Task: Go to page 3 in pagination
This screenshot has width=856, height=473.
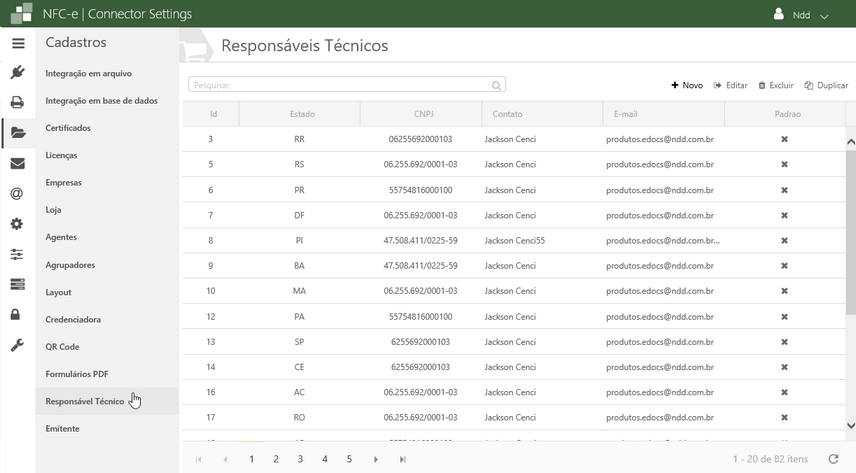Action: click(x=300, y=459)
